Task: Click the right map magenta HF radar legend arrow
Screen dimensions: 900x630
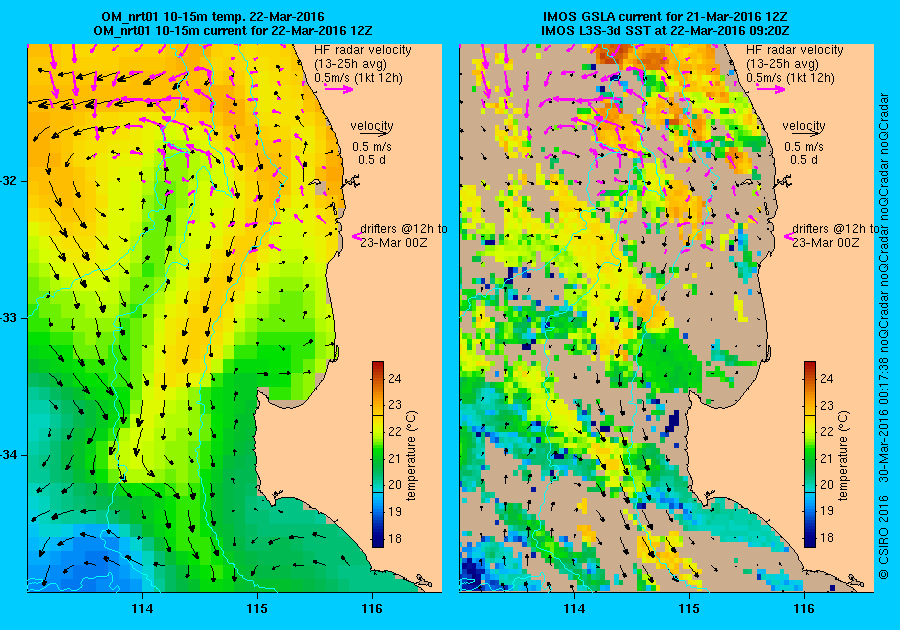Action: click(x=771, y=89)
